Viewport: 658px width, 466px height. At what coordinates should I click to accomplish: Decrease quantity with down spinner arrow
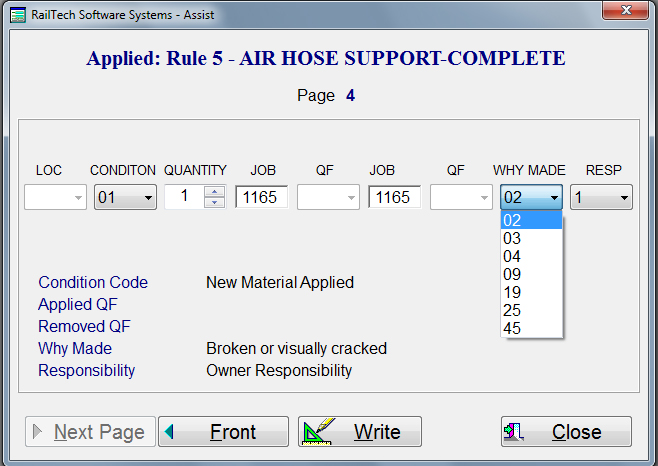point(214,203)
